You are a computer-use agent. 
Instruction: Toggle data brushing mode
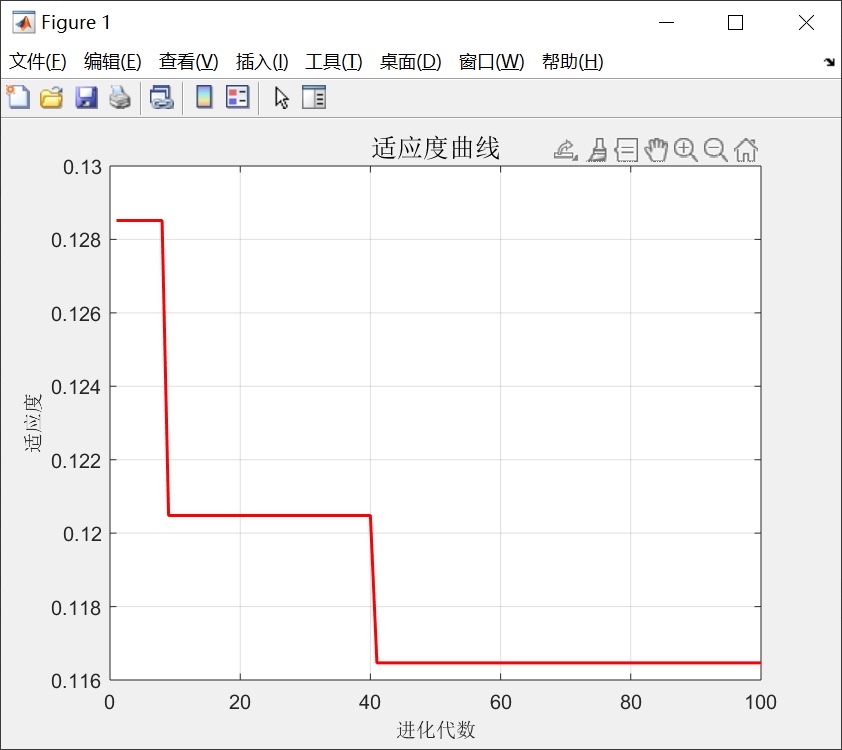(596, 150)
